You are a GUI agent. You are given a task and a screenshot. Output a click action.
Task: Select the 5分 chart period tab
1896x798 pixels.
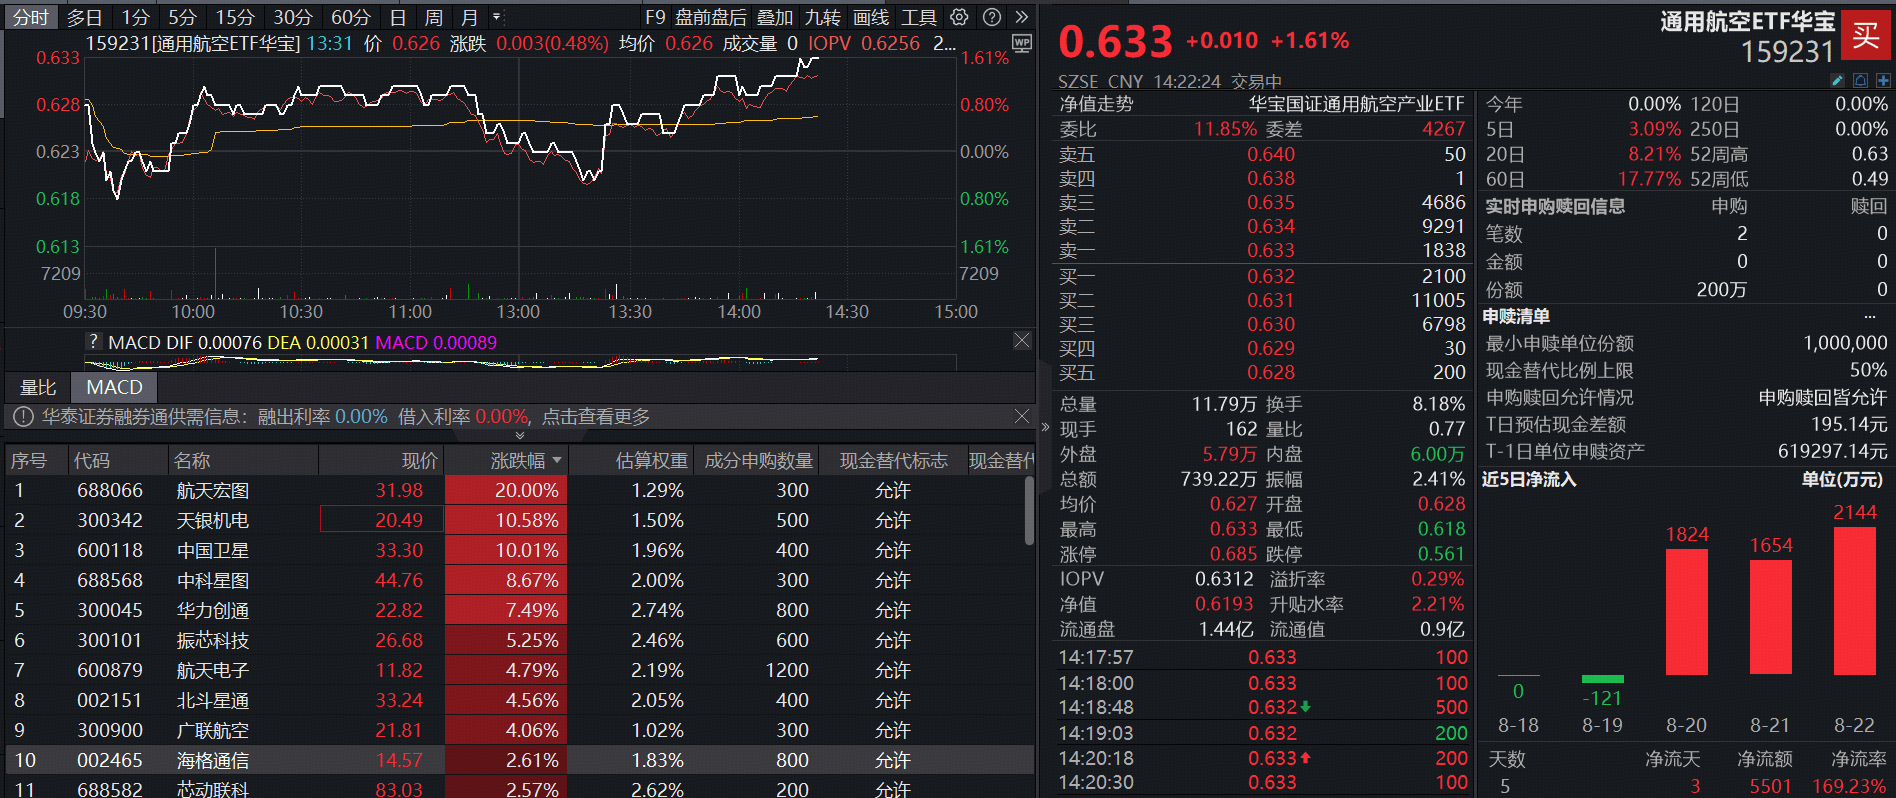[182, 17]
